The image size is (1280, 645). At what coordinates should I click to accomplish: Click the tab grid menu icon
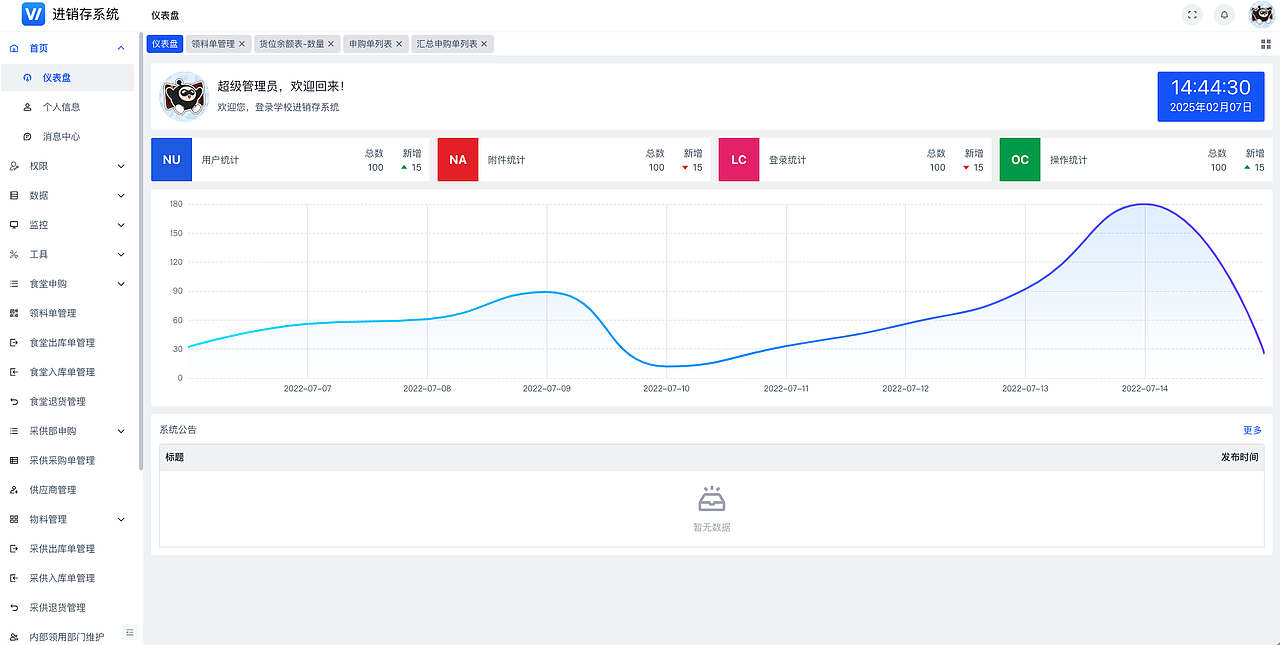1266,44
